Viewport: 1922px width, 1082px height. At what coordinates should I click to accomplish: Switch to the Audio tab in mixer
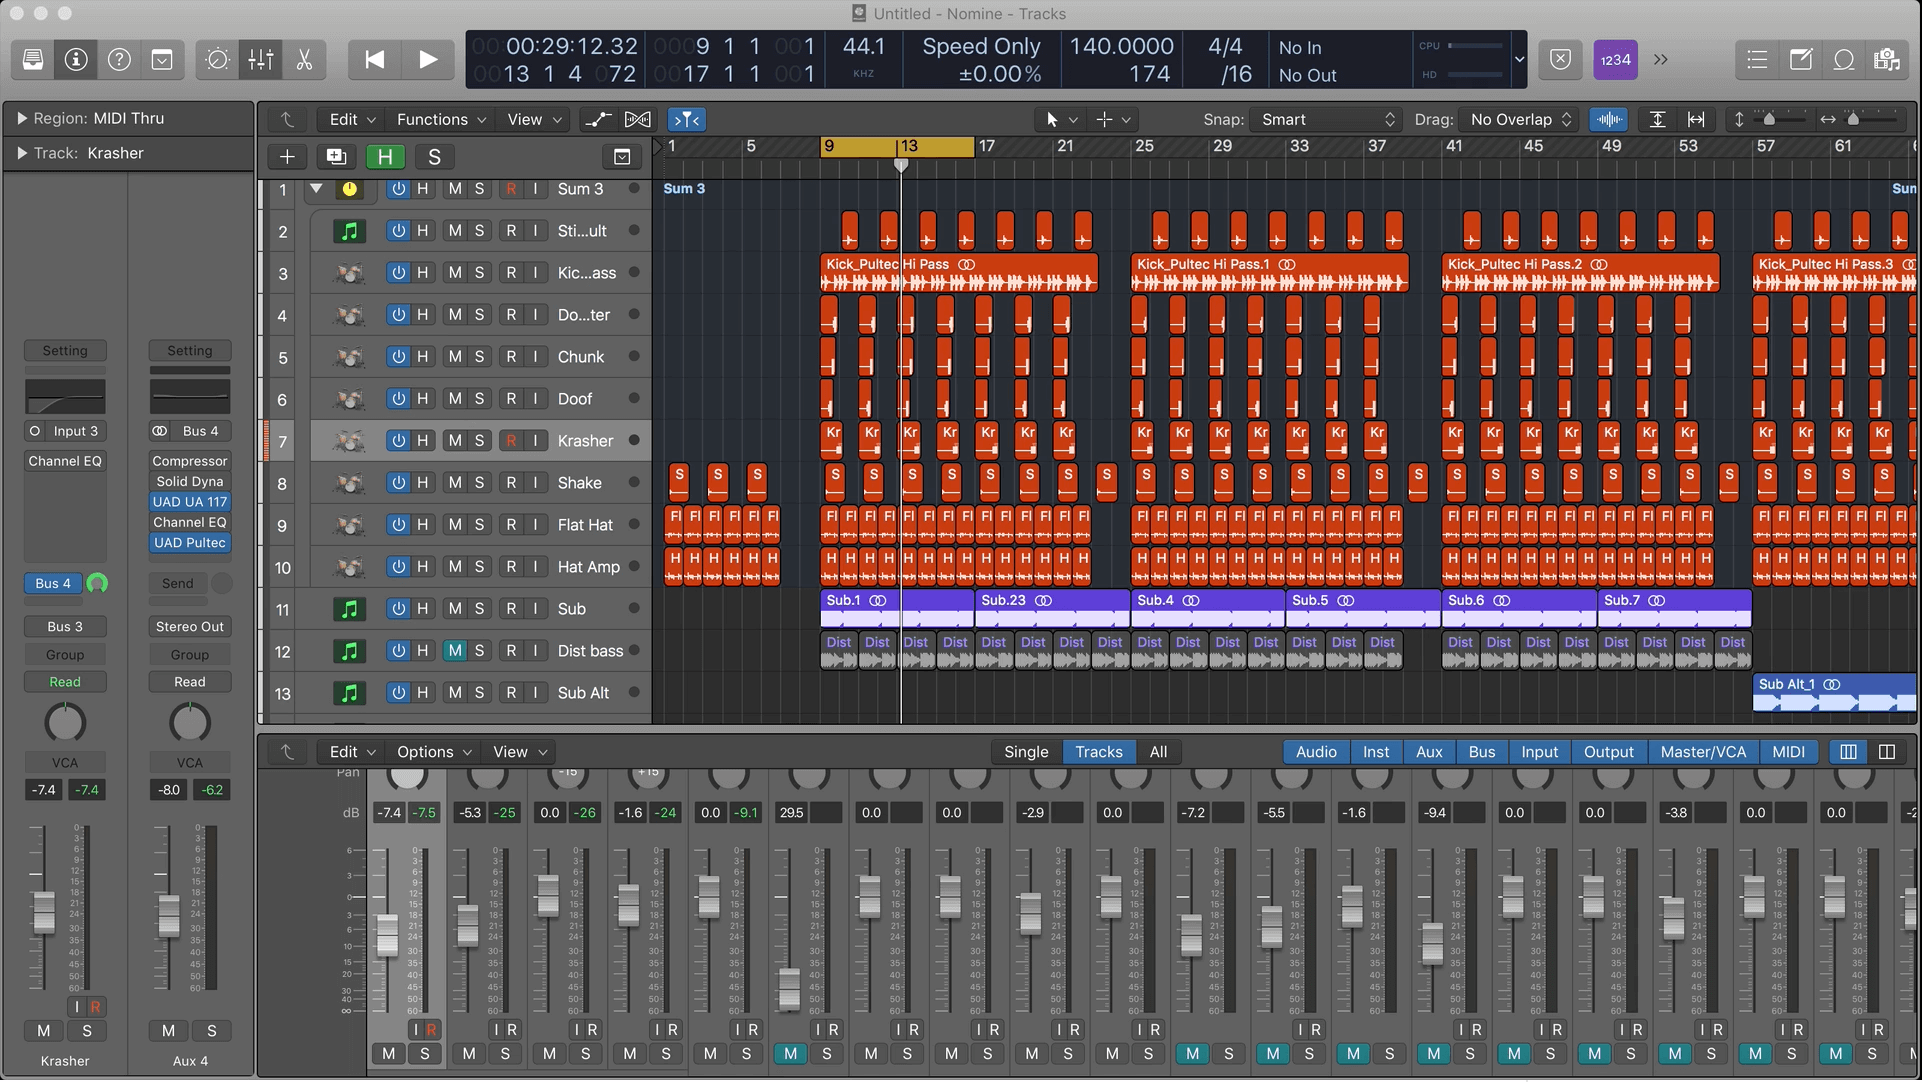(1315, 752)
